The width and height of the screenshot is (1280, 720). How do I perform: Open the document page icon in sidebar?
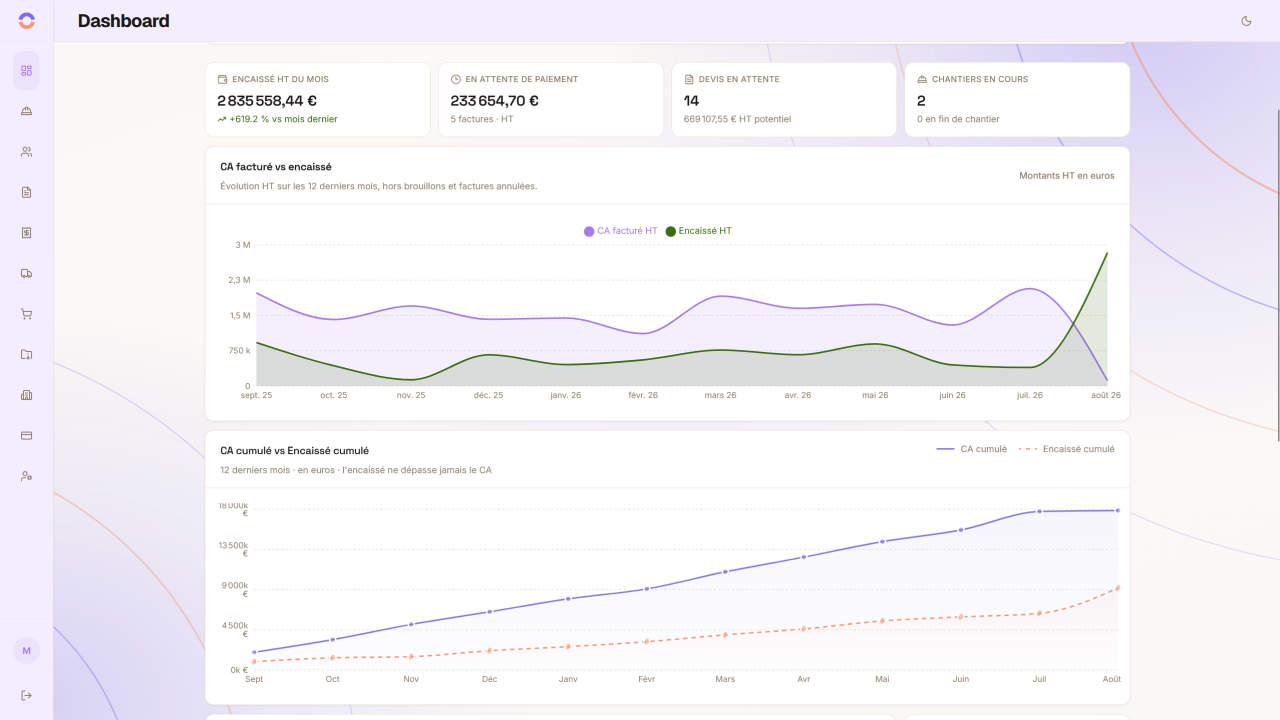pyautogui.click(x=27, y=192)
